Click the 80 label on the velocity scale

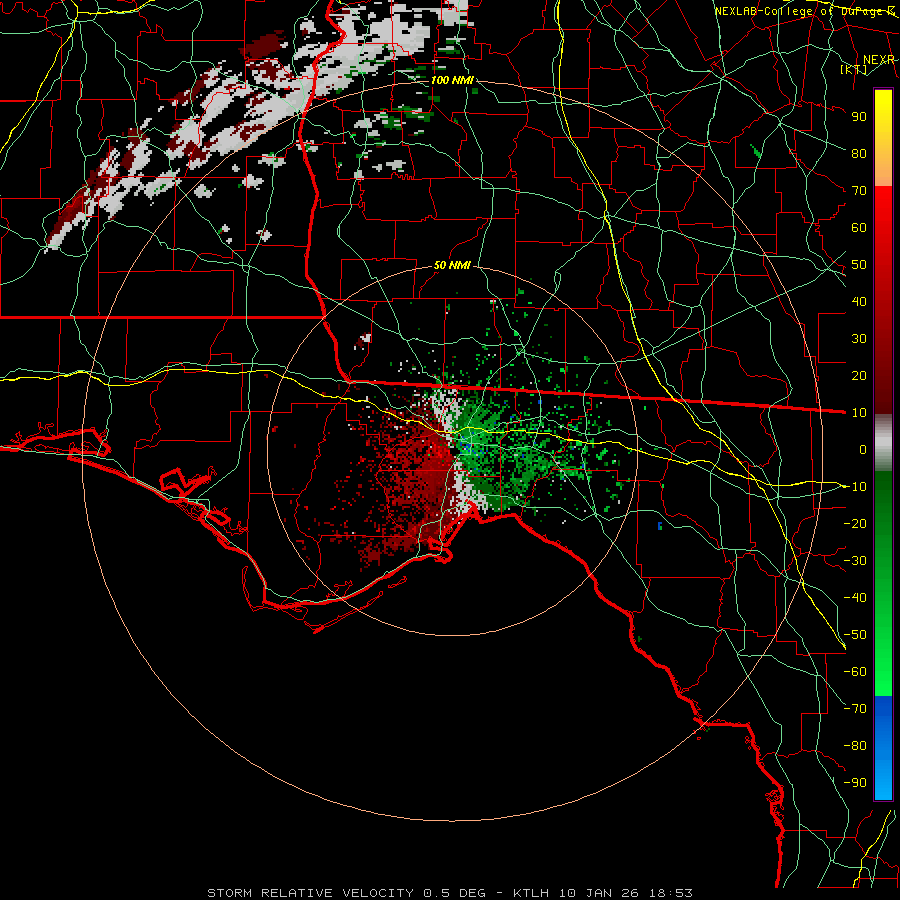tap(859, 154)
